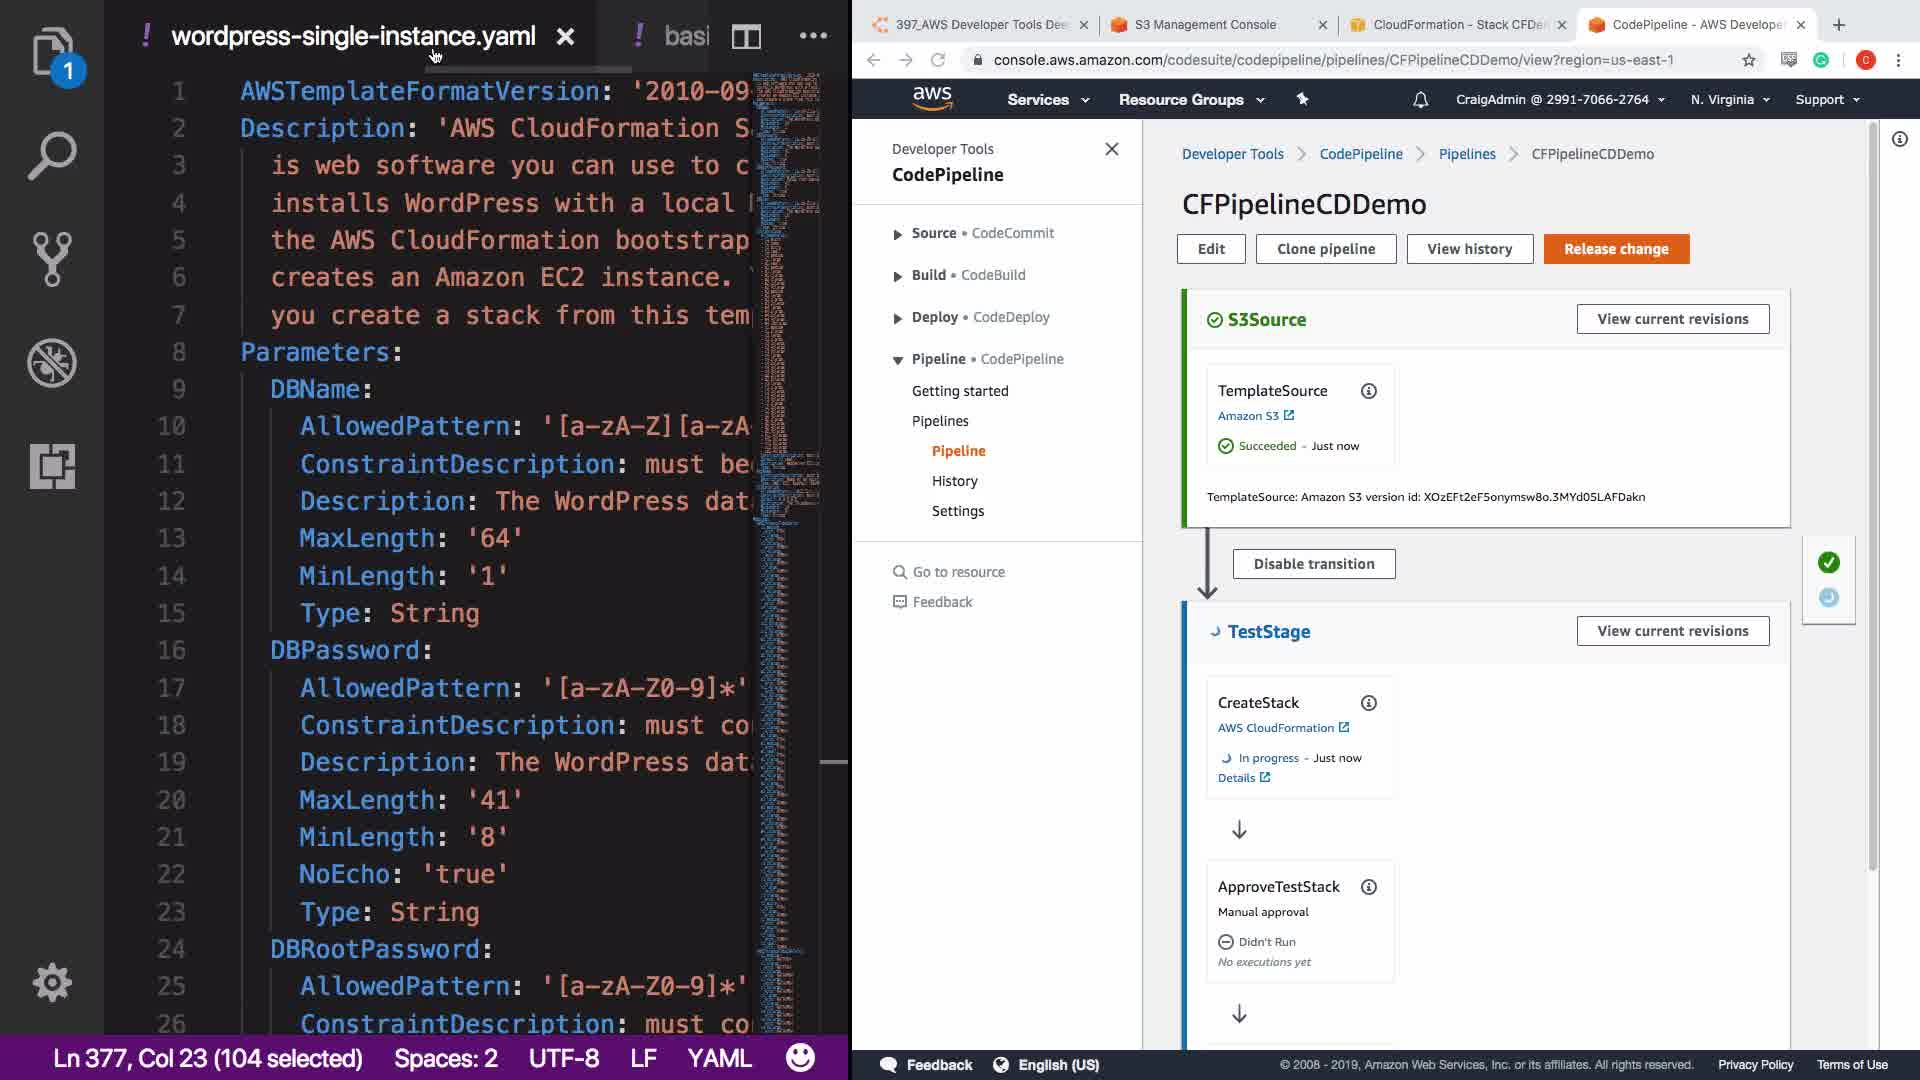Image resolution: width=1920 pixels, height=1080 pixels.
Task: Click the VS Code manage gear icon
Action: tap(52, 982)
